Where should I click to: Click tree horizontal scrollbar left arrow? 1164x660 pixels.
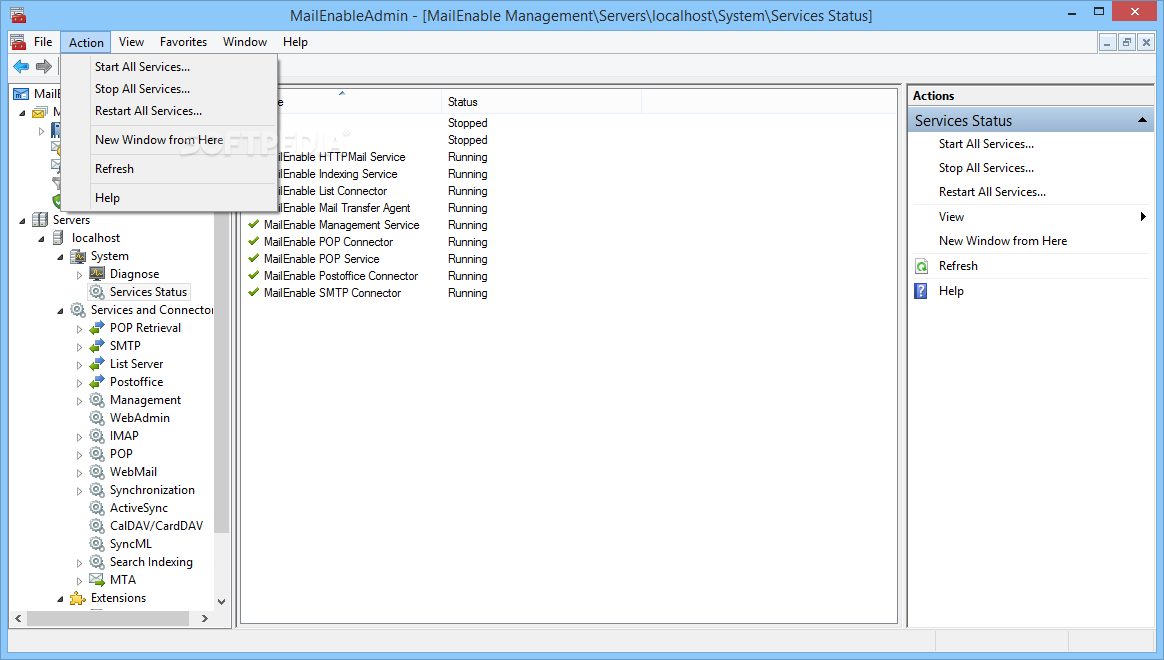tap(19, 618)
